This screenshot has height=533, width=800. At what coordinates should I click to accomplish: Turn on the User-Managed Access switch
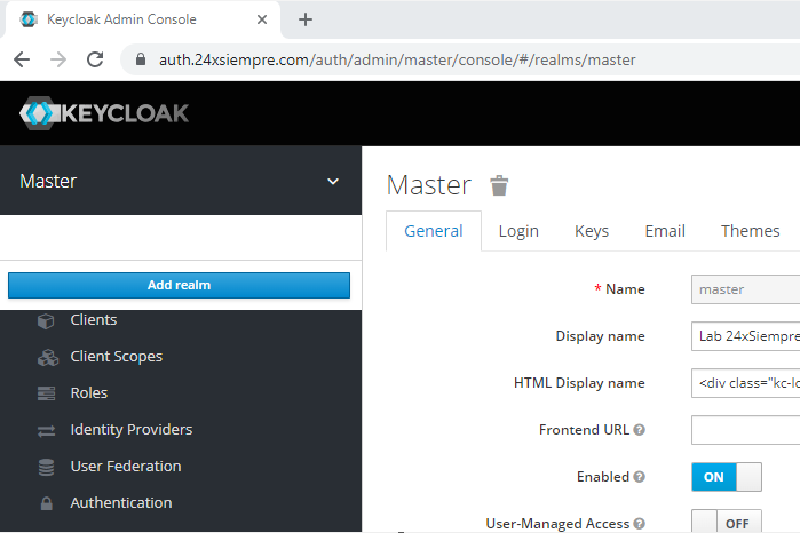[x=726, y=521]
